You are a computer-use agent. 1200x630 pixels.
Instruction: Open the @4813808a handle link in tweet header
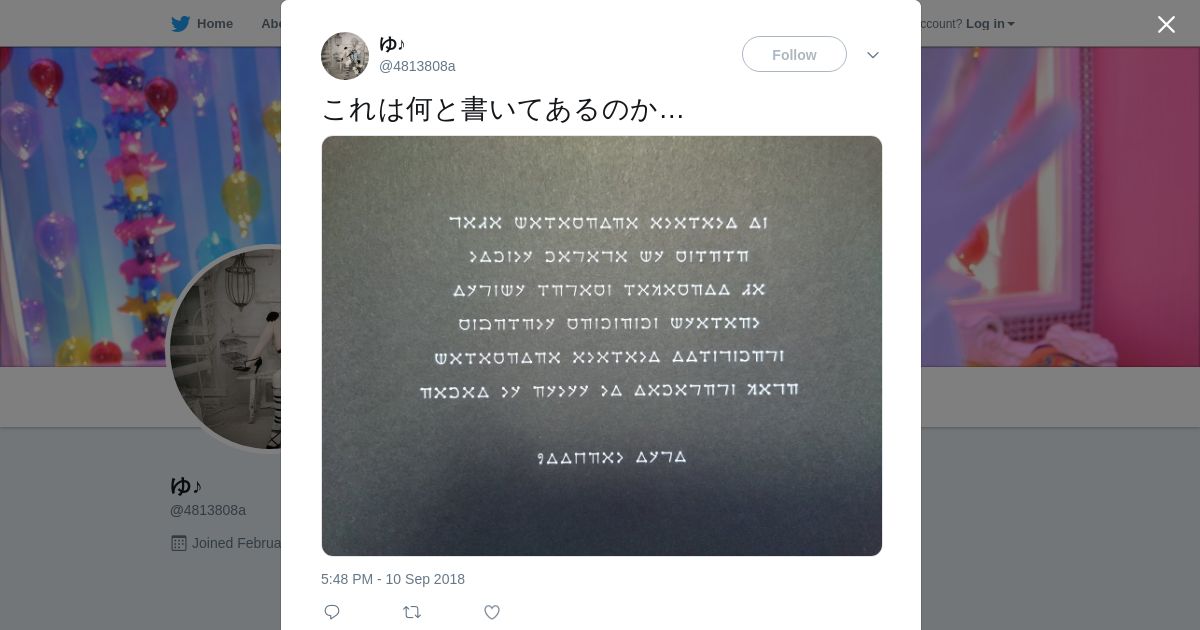[x=417, y=66]
